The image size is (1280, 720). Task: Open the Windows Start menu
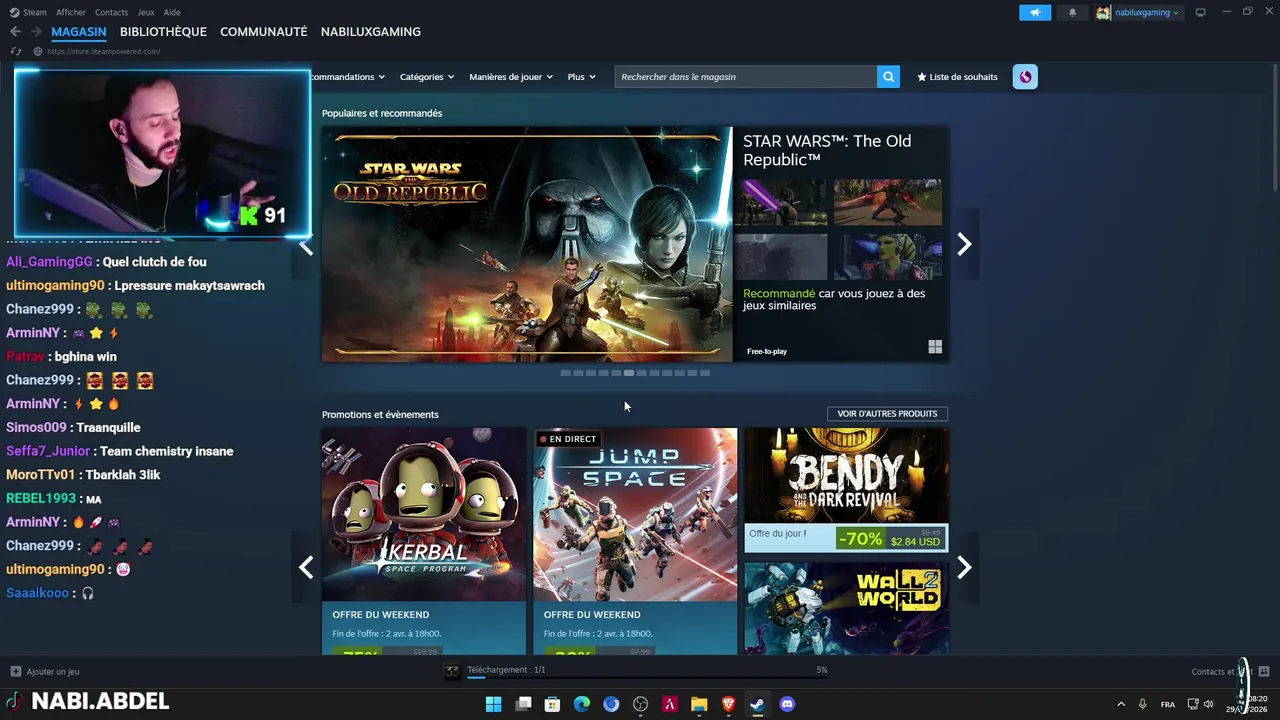tap(493, 704)
